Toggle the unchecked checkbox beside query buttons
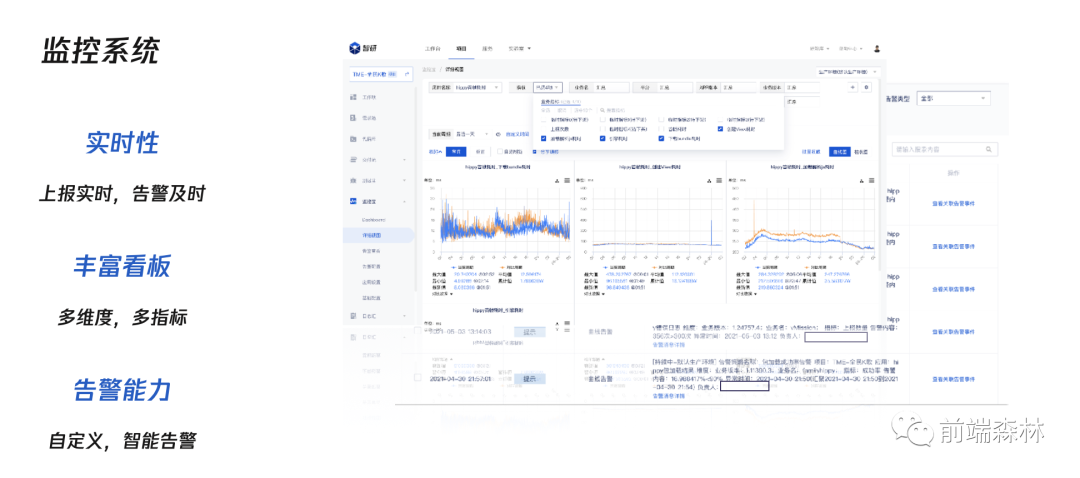 (x=501, y=152)
